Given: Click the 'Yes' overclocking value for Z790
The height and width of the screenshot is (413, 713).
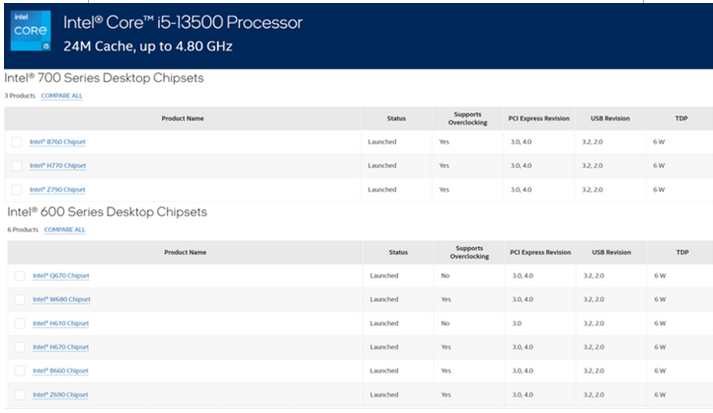Looking at the screenshot, I should [x=444, y=190].
